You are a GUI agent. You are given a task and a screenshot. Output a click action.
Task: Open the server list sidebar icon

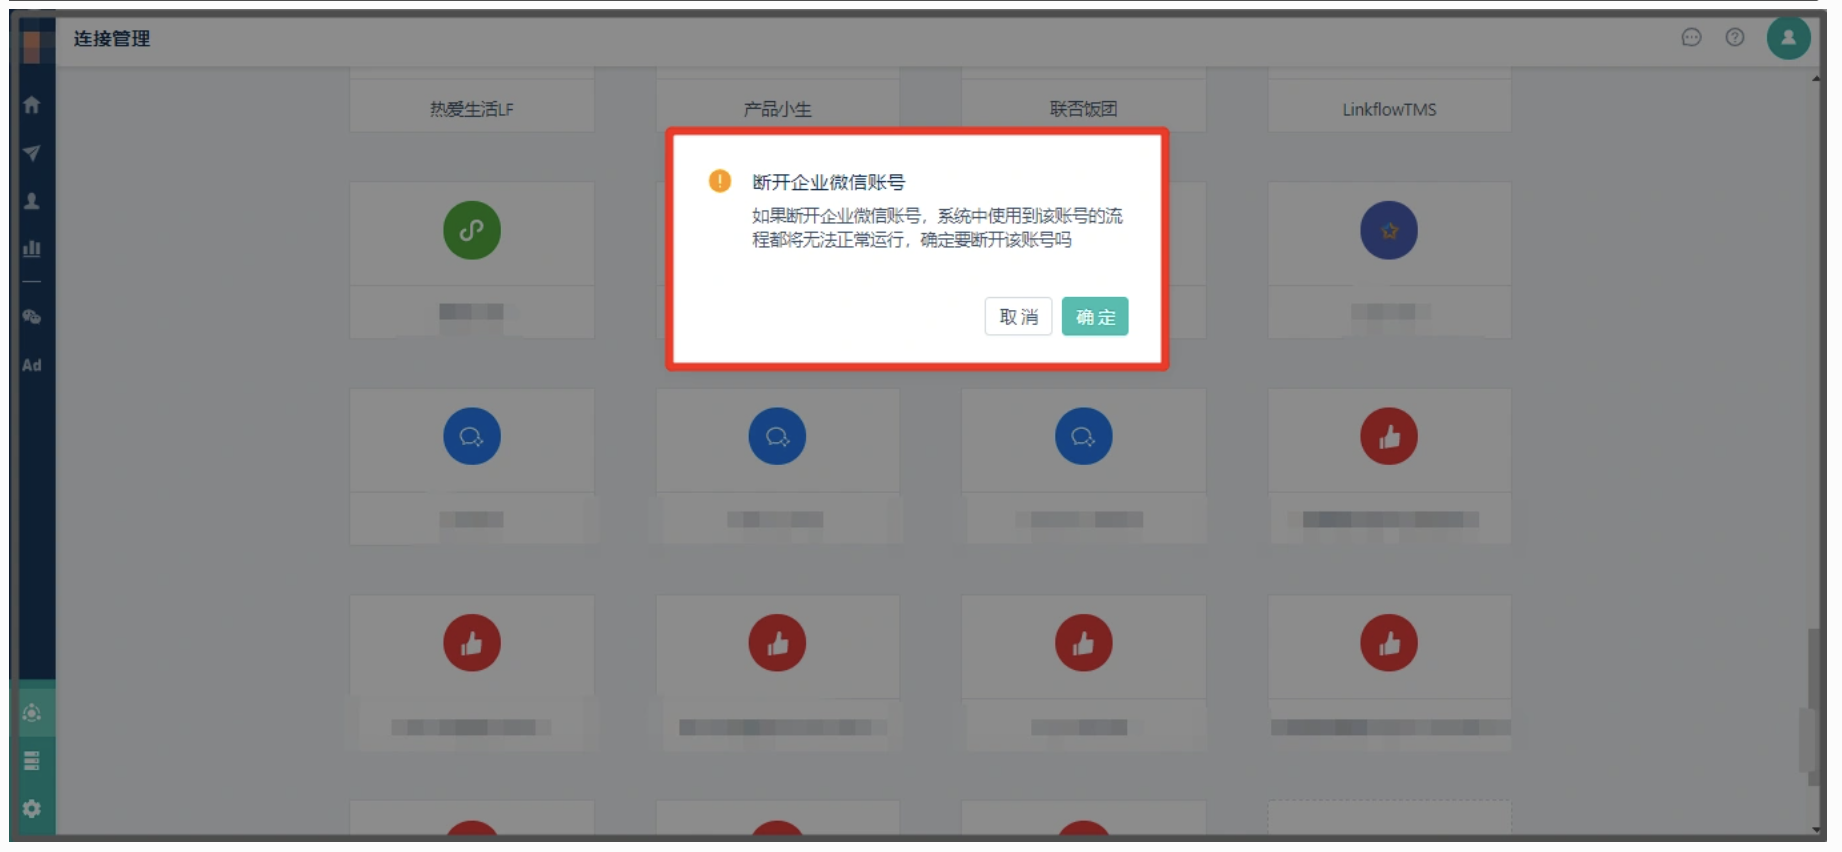click(32, 761)
